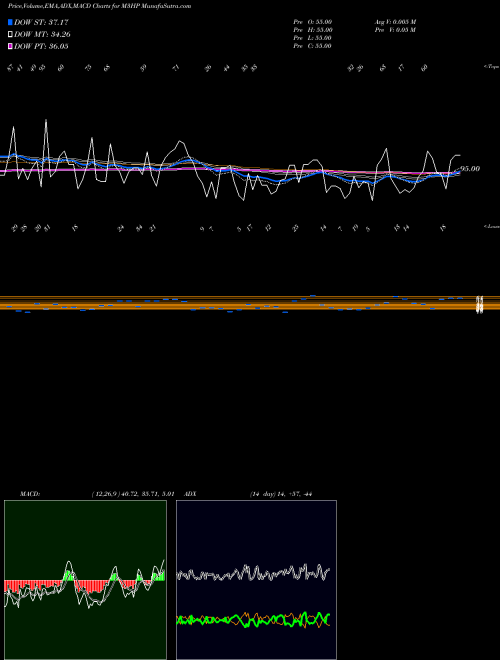
Task: Click the 'Pre L: 35.00' low value
Action: pos(313,38)
